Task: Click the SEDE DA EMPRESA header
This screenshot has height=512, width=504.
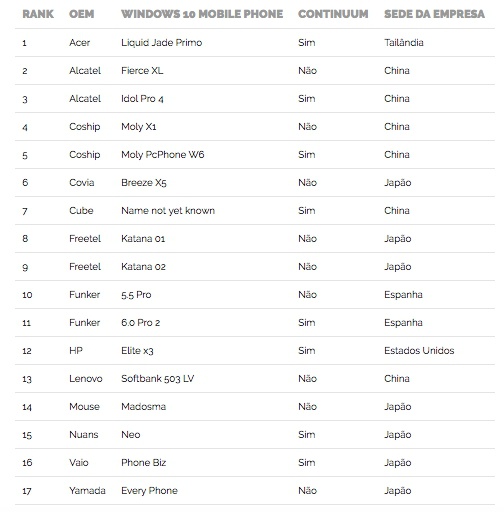Action: 434,14
